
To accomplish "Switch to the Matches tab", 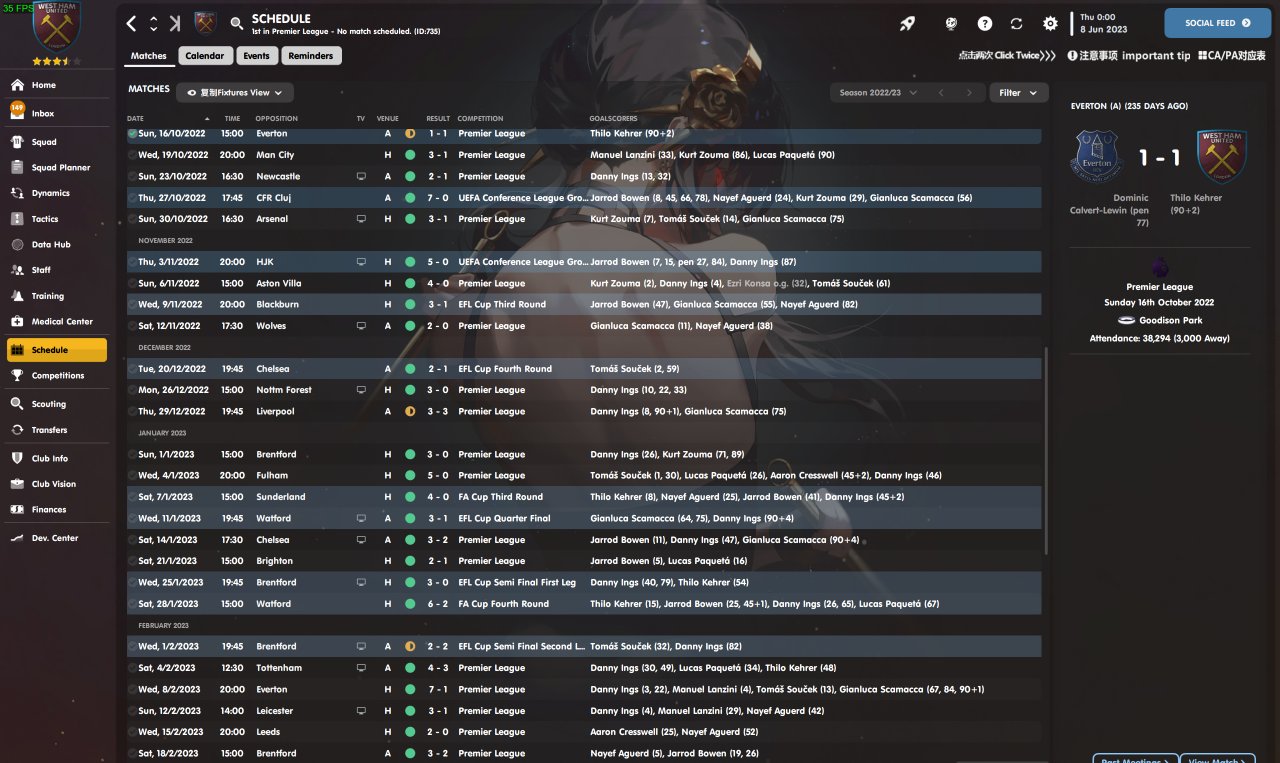I will click(149, 56).
